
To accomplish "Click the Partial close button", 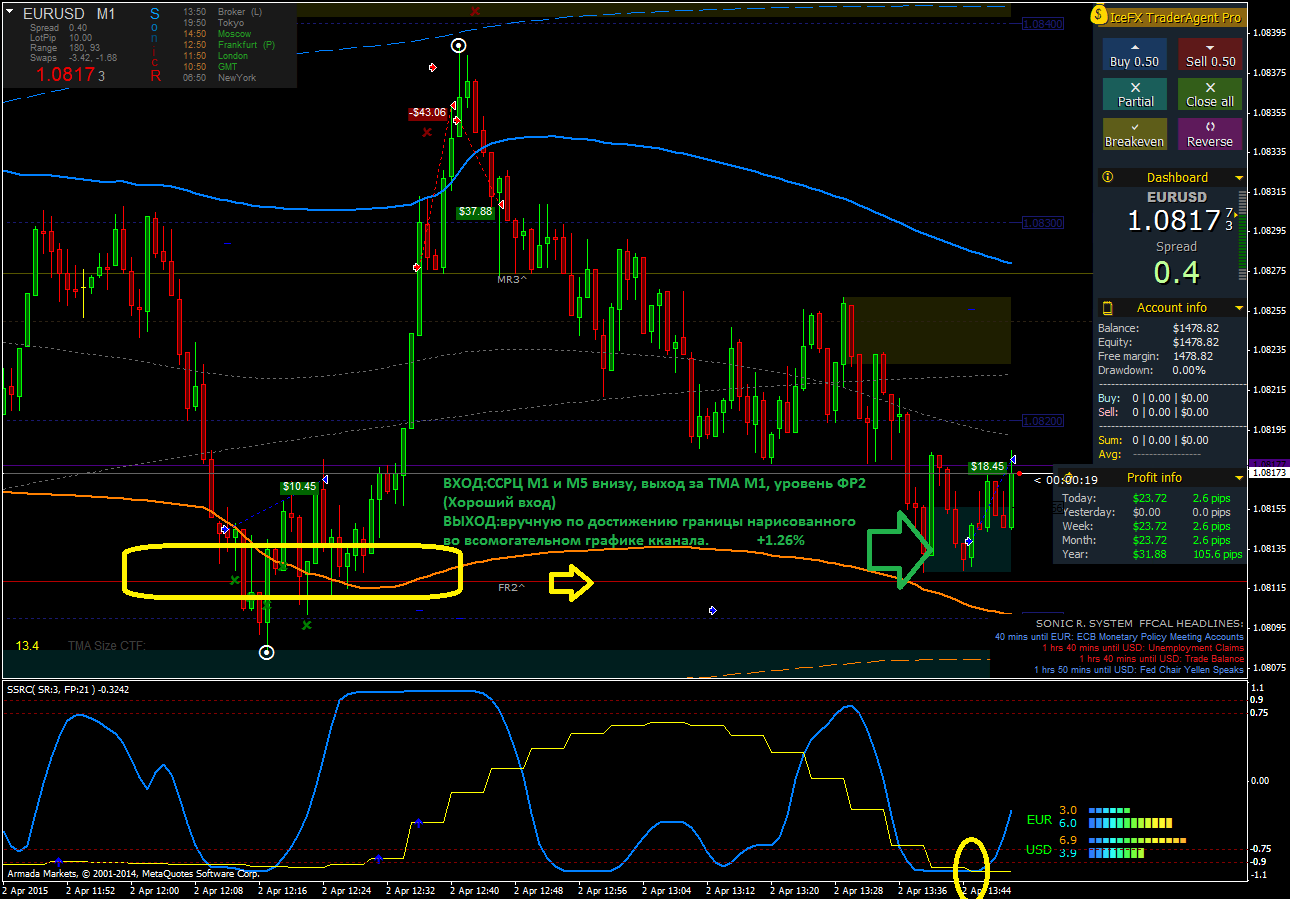I will pyautogui.click(x=1134, y=94).
